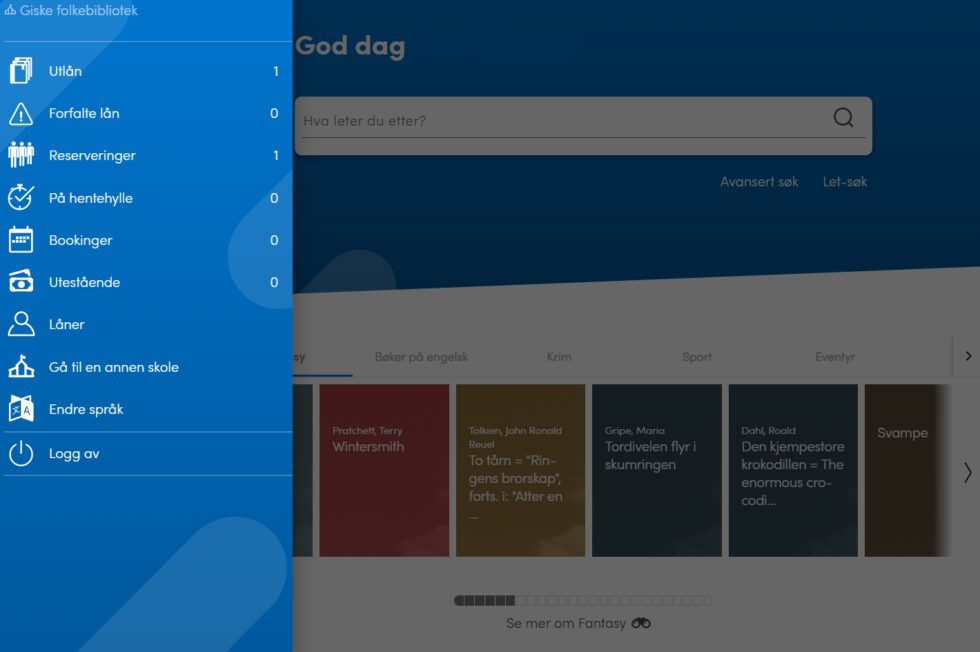980x652 pixels.
Task: Advance book carousel with right chevron
Action: [967, 472]
